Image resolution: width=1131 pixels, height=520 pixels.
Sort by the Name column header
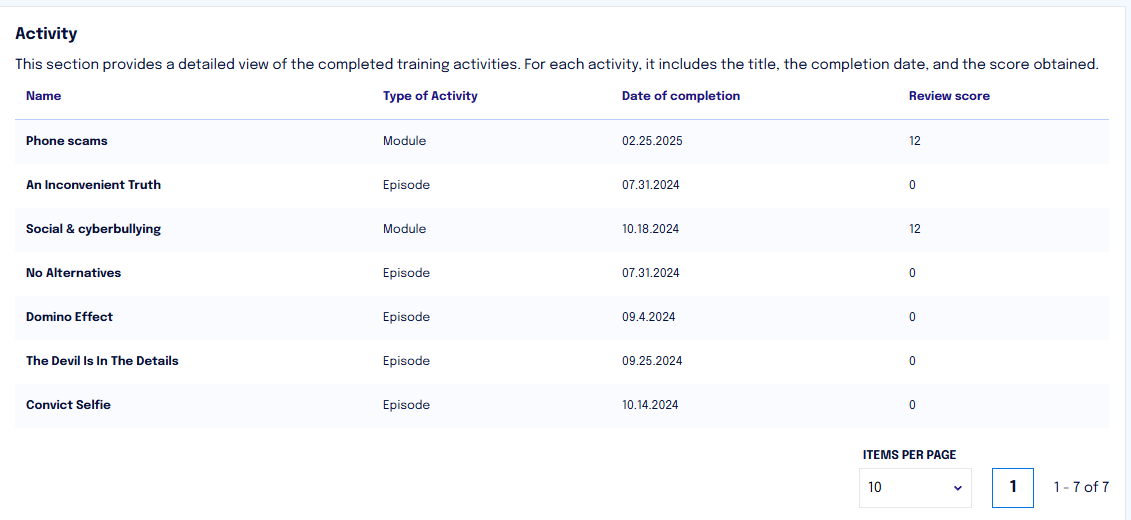tap(43, 96)
